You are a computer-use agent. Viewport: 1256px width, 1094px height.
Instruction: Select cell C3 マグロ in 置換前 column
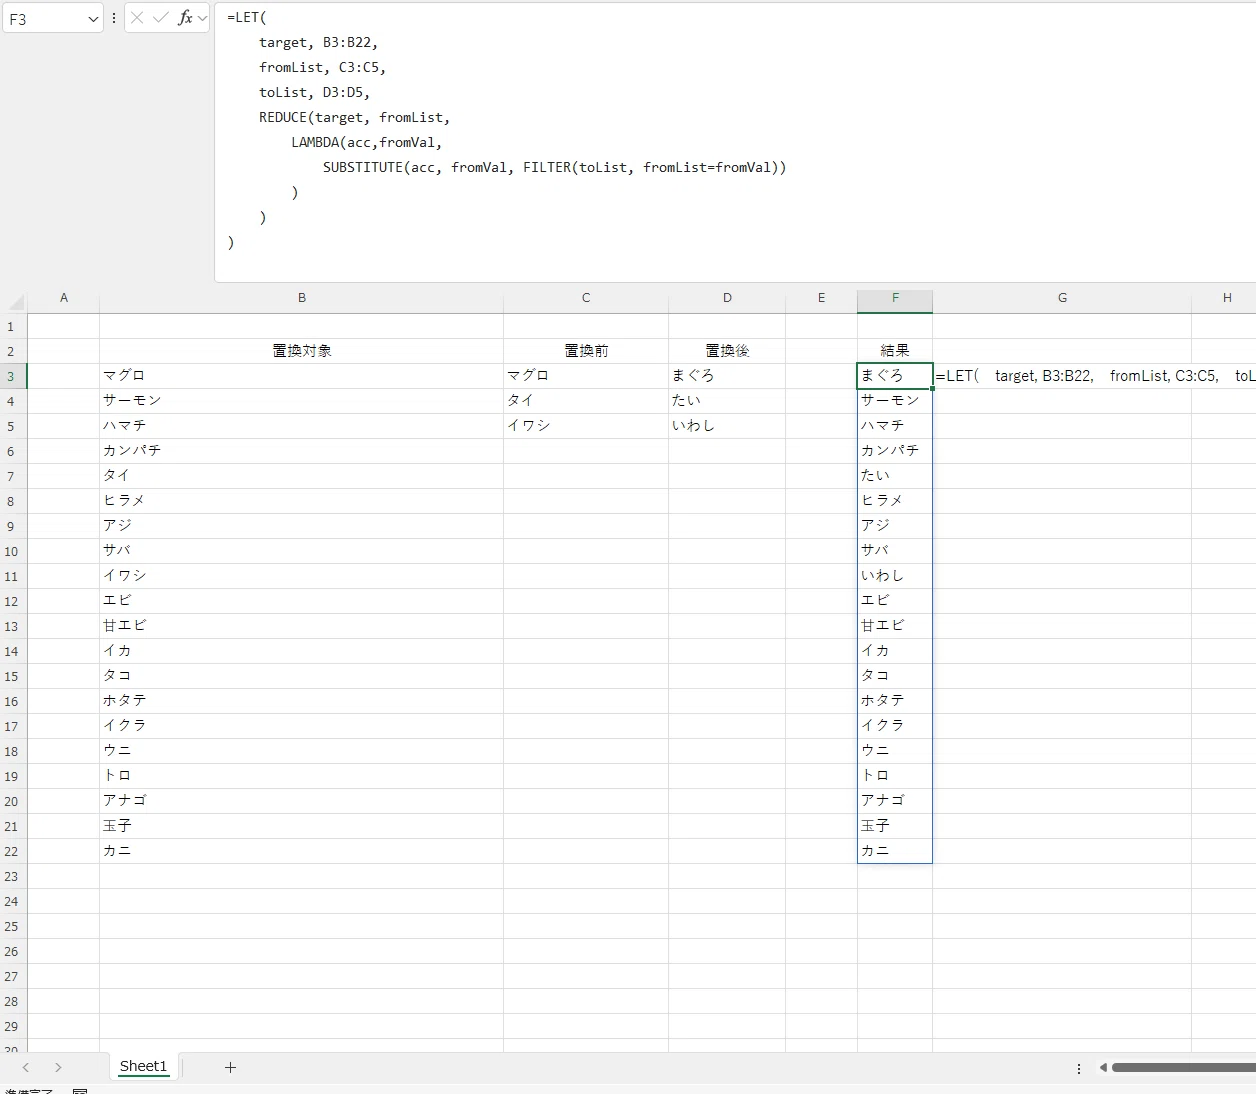point(586,376)
